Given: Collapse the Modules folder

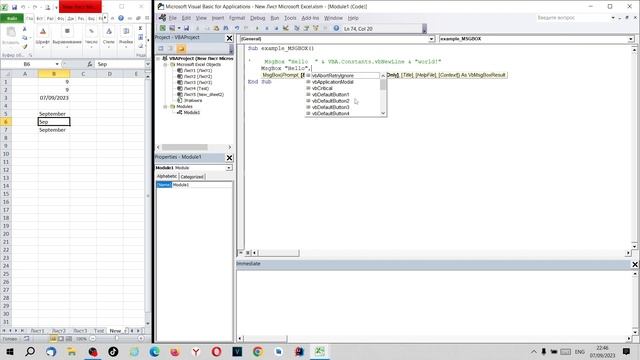Looking at the screenshot, I should click(x=166, y=107).
